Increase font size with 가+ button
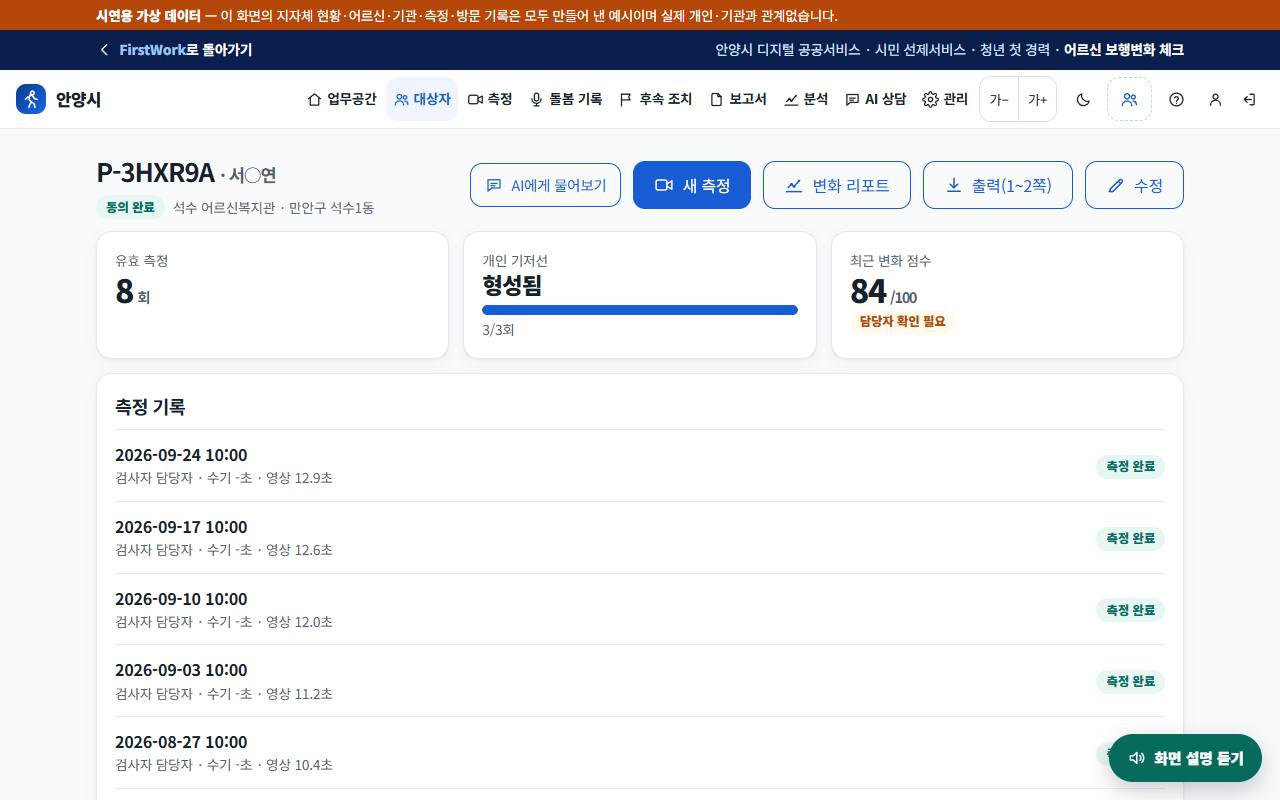Screen dimensions: 1280x800 [1037, 99]
